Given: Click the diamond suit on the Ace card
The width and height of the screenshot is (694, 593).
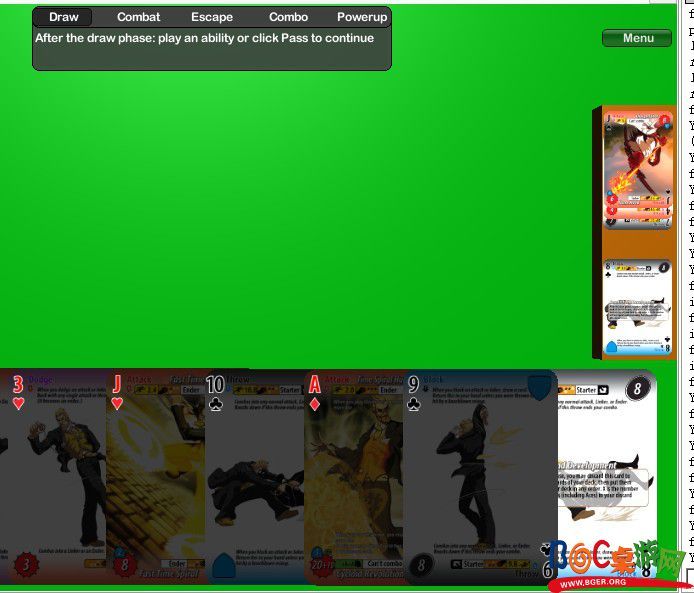Looking at the screenshot, I should (x=314, y=404).
